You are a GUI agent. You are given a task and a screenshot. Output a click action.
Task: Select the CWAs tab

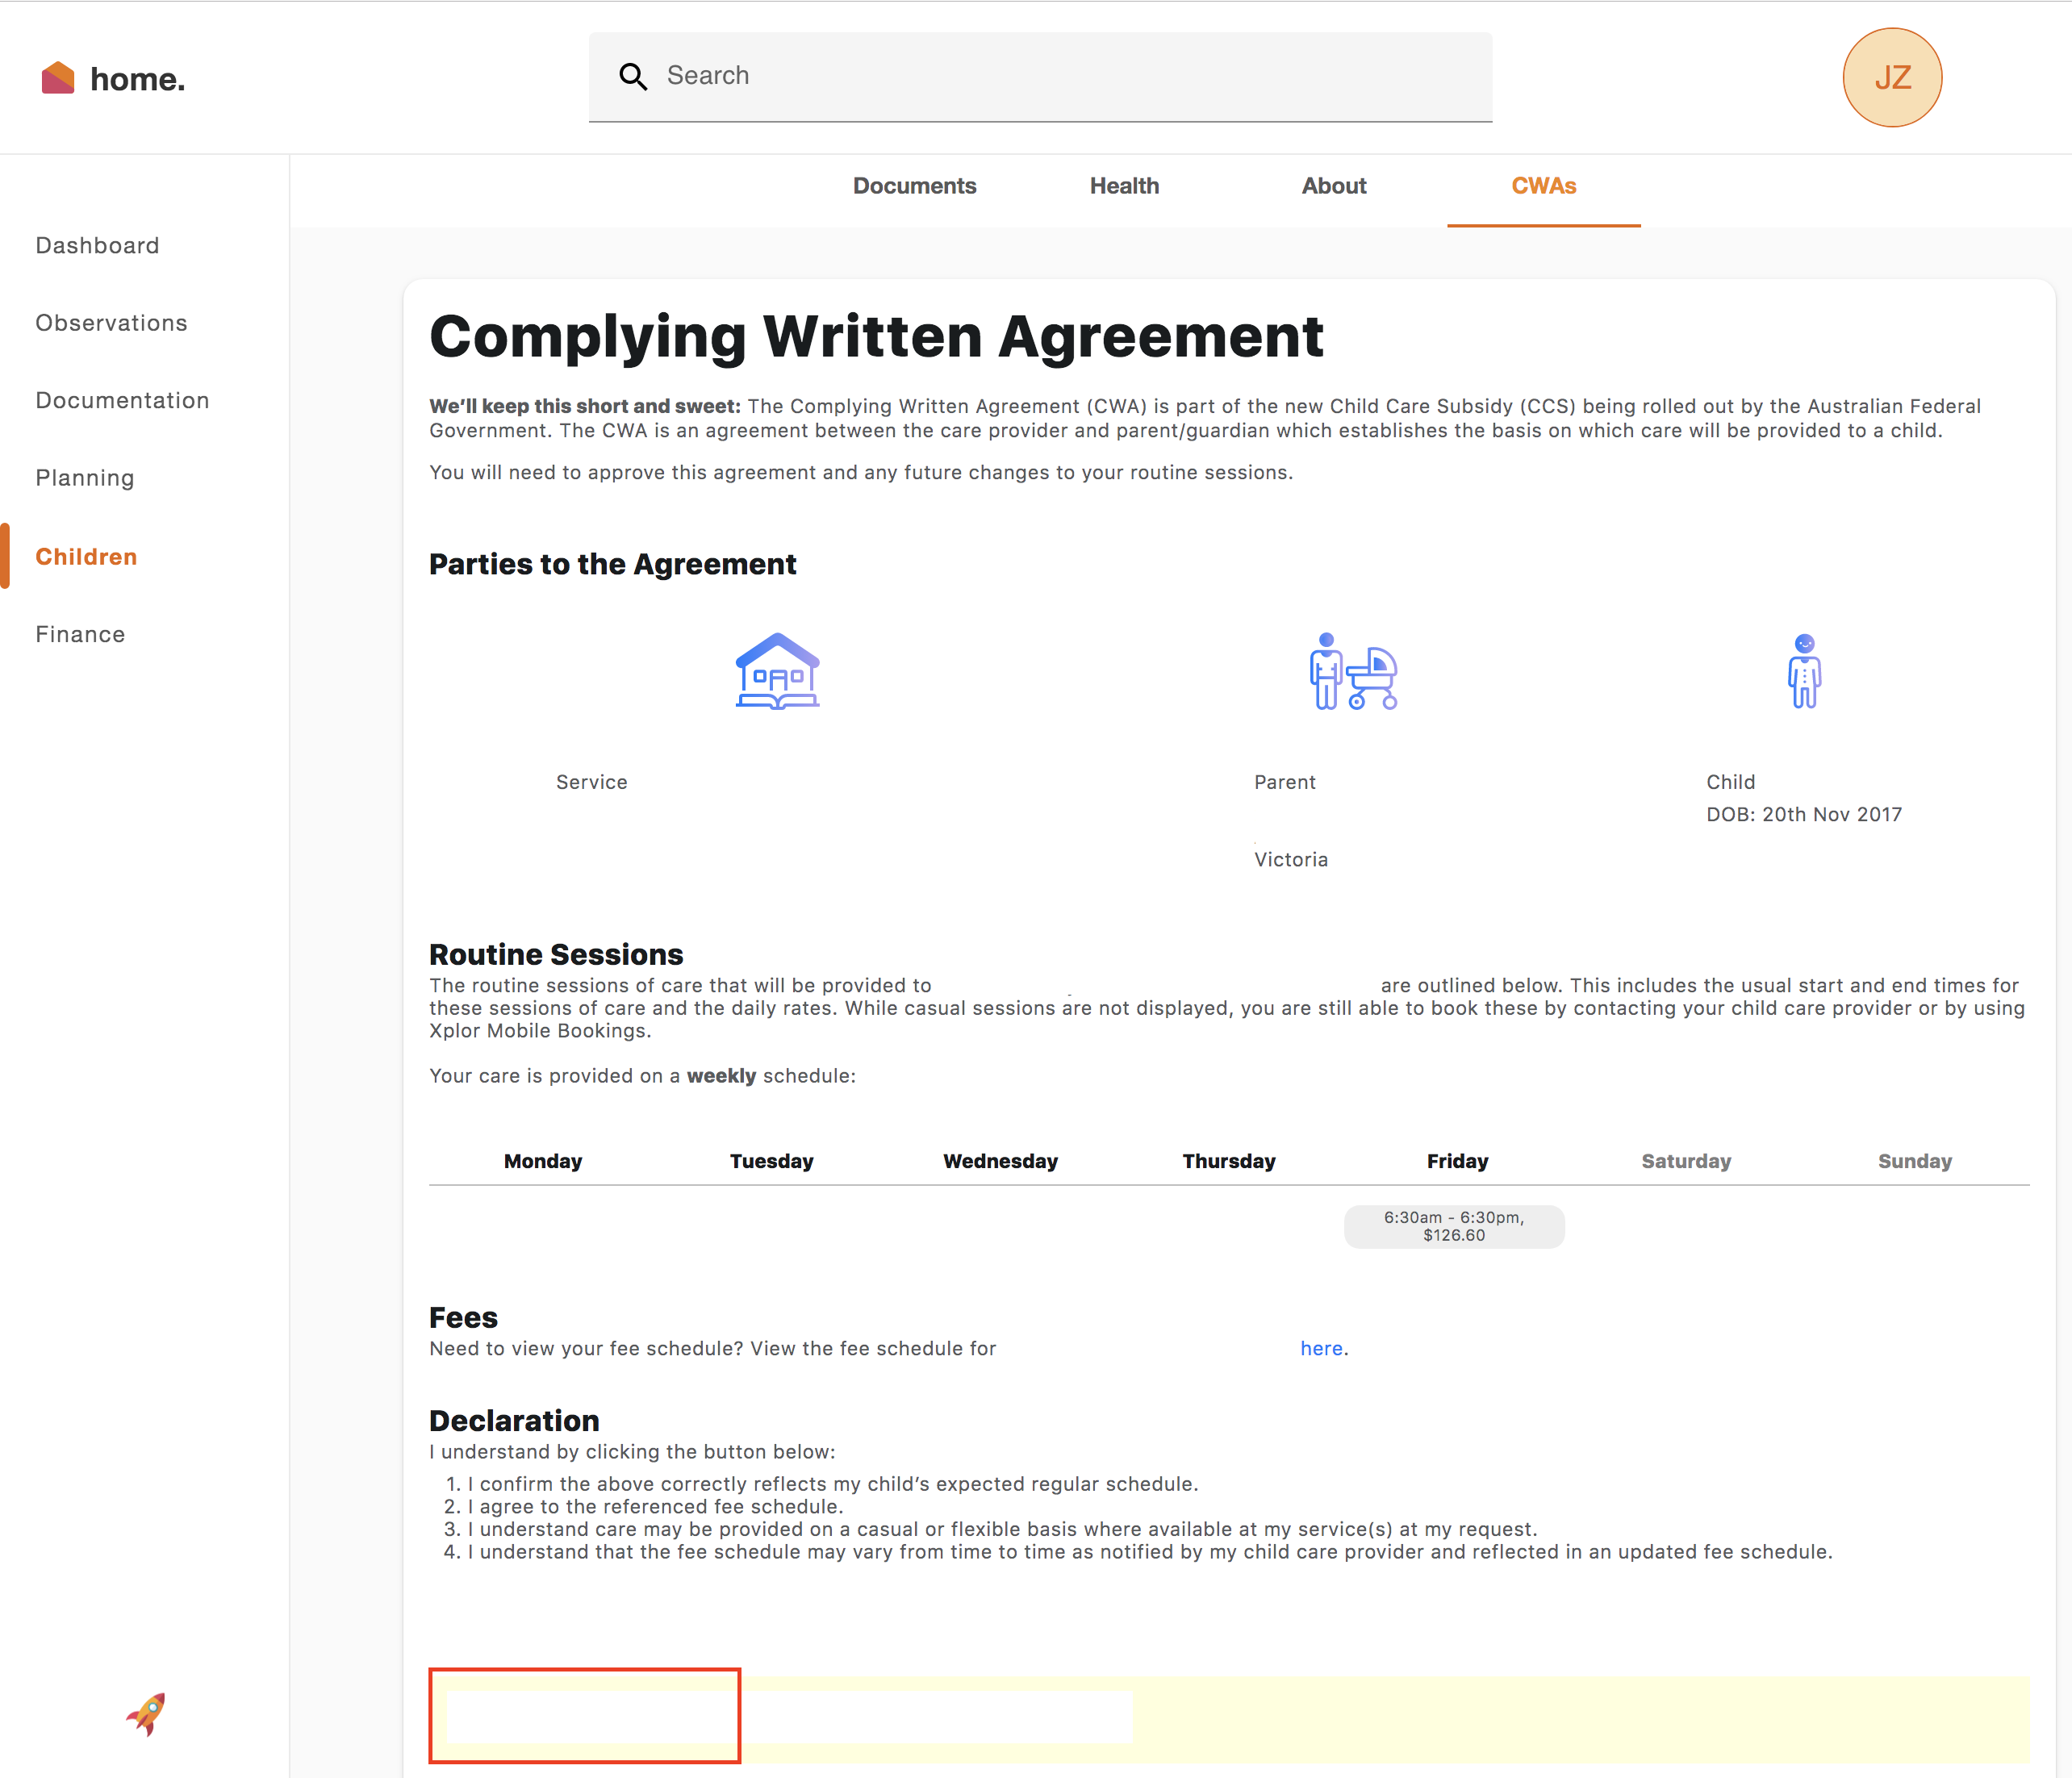click(1543, 186)
